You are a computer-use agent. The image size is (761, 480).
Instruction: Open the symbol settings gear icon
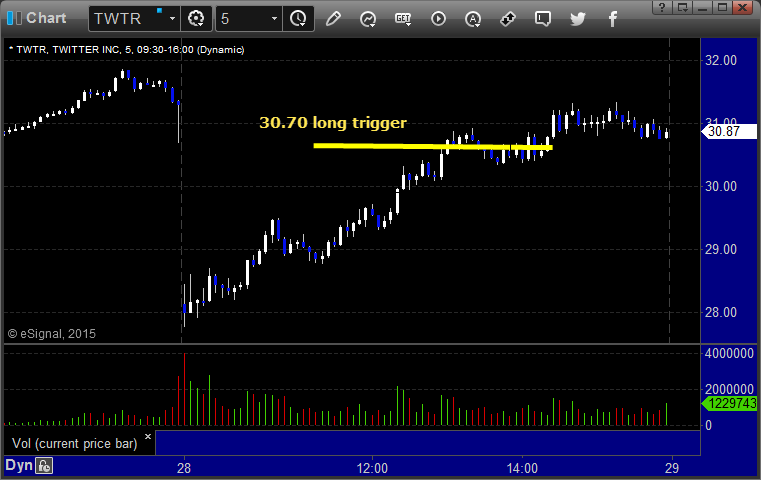(196, 19)
